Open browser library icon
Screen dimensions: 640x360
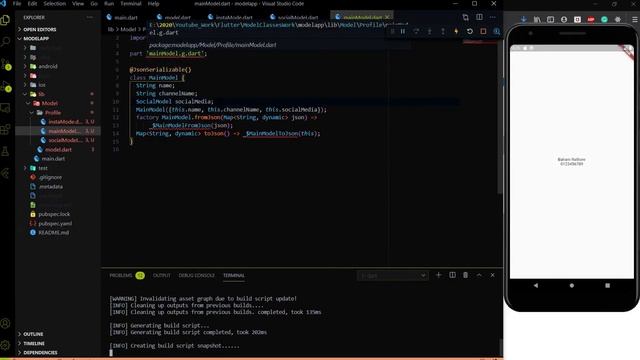[537, 19]
